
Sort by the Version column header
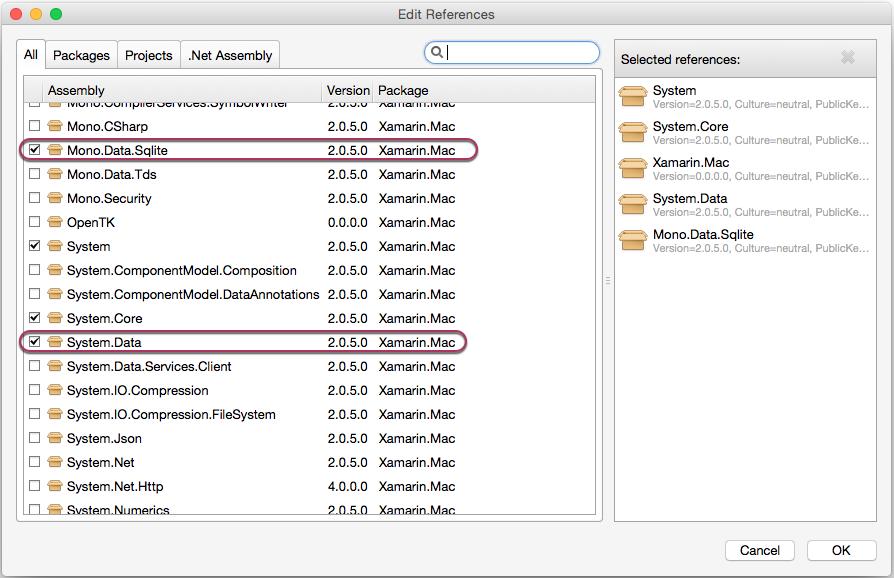(x=348, y=90)
